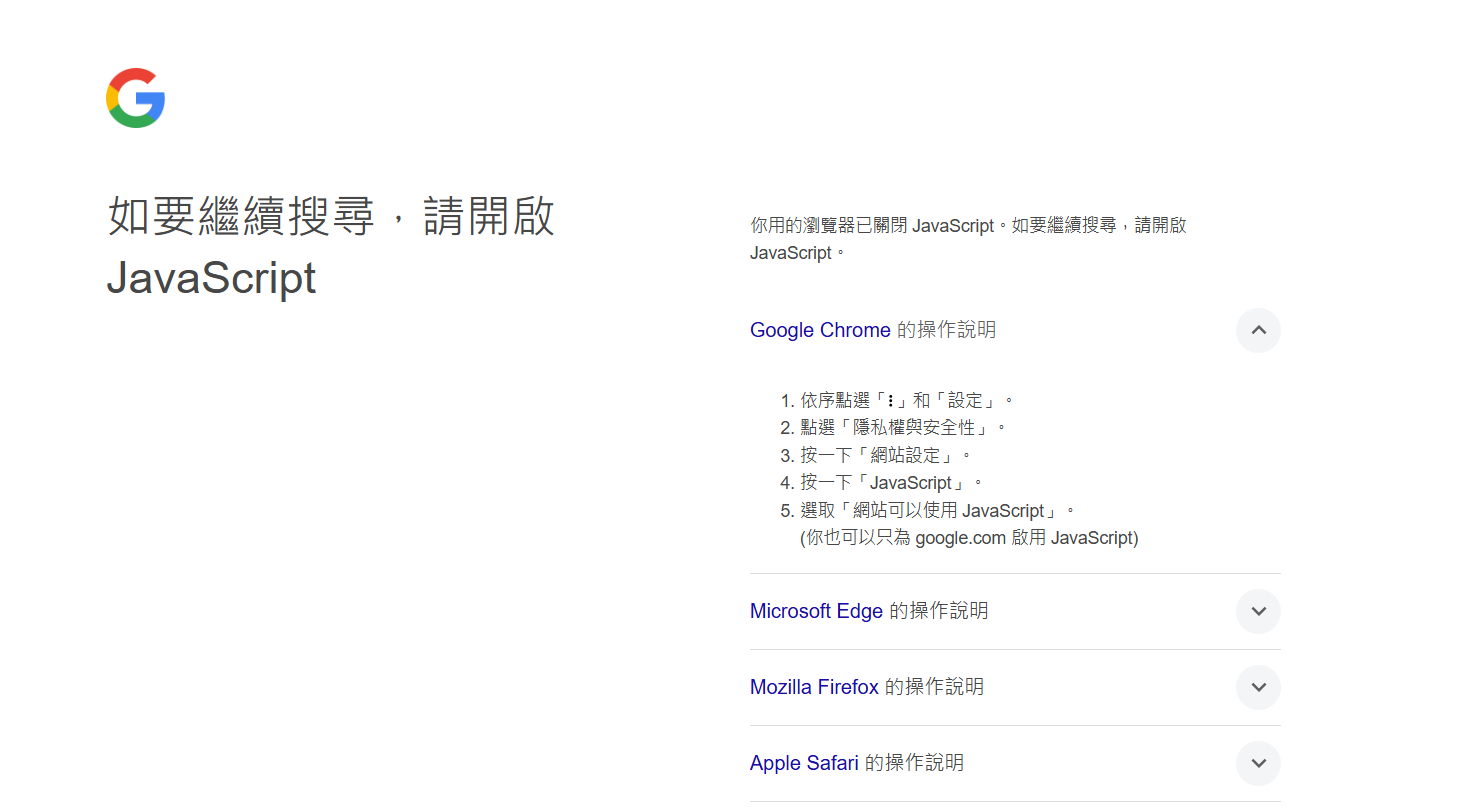Viewport: 1469px width, 811px height.
Task: Open the Mozilla Firefox link
Action: (x=813, y=687)
